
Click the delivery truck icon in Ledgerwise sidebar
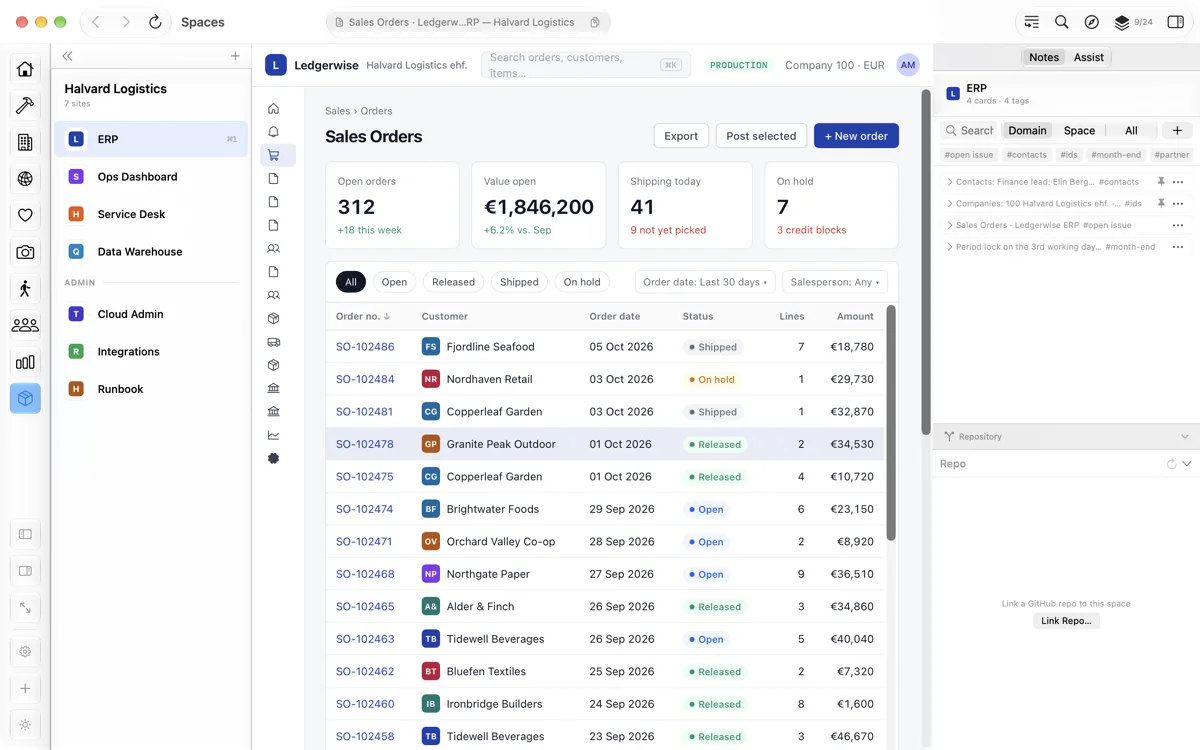pyautogui.click(x=274, y=342)
